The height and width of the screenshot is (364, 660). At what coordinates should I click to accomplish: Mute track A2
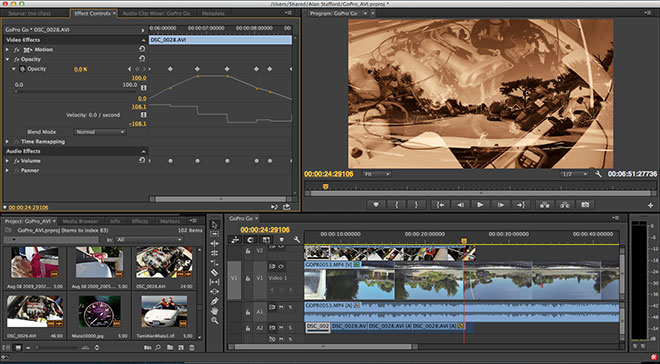281,327
